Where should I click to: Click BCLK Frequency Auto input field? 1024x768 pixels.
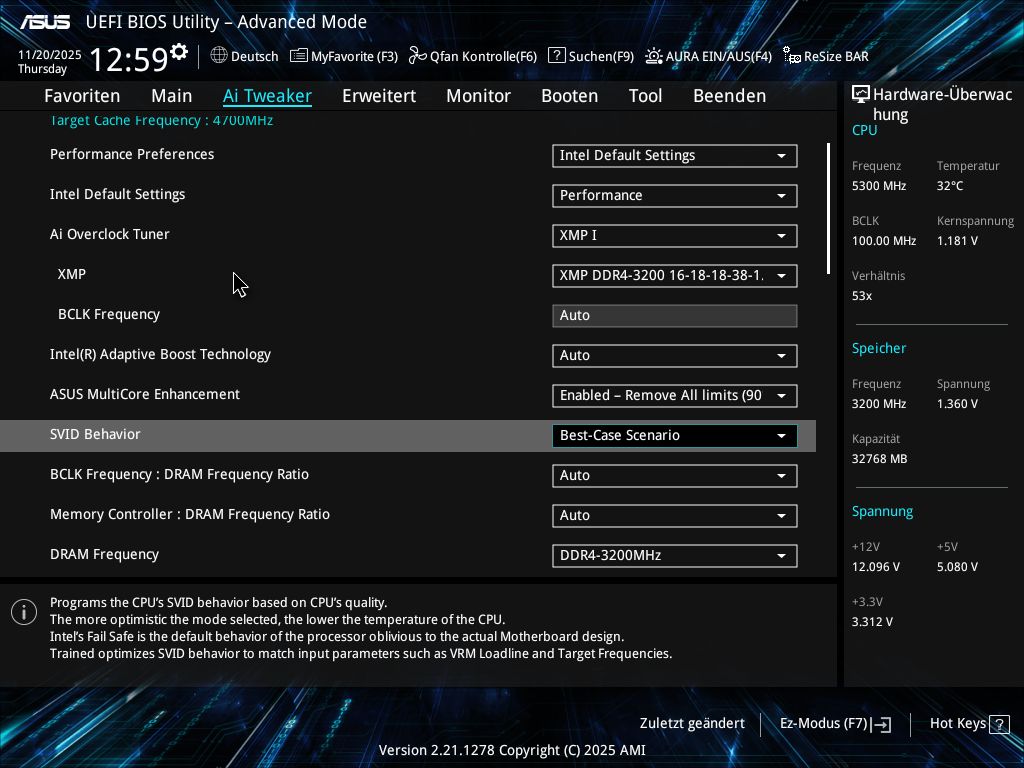pos(675,315)
